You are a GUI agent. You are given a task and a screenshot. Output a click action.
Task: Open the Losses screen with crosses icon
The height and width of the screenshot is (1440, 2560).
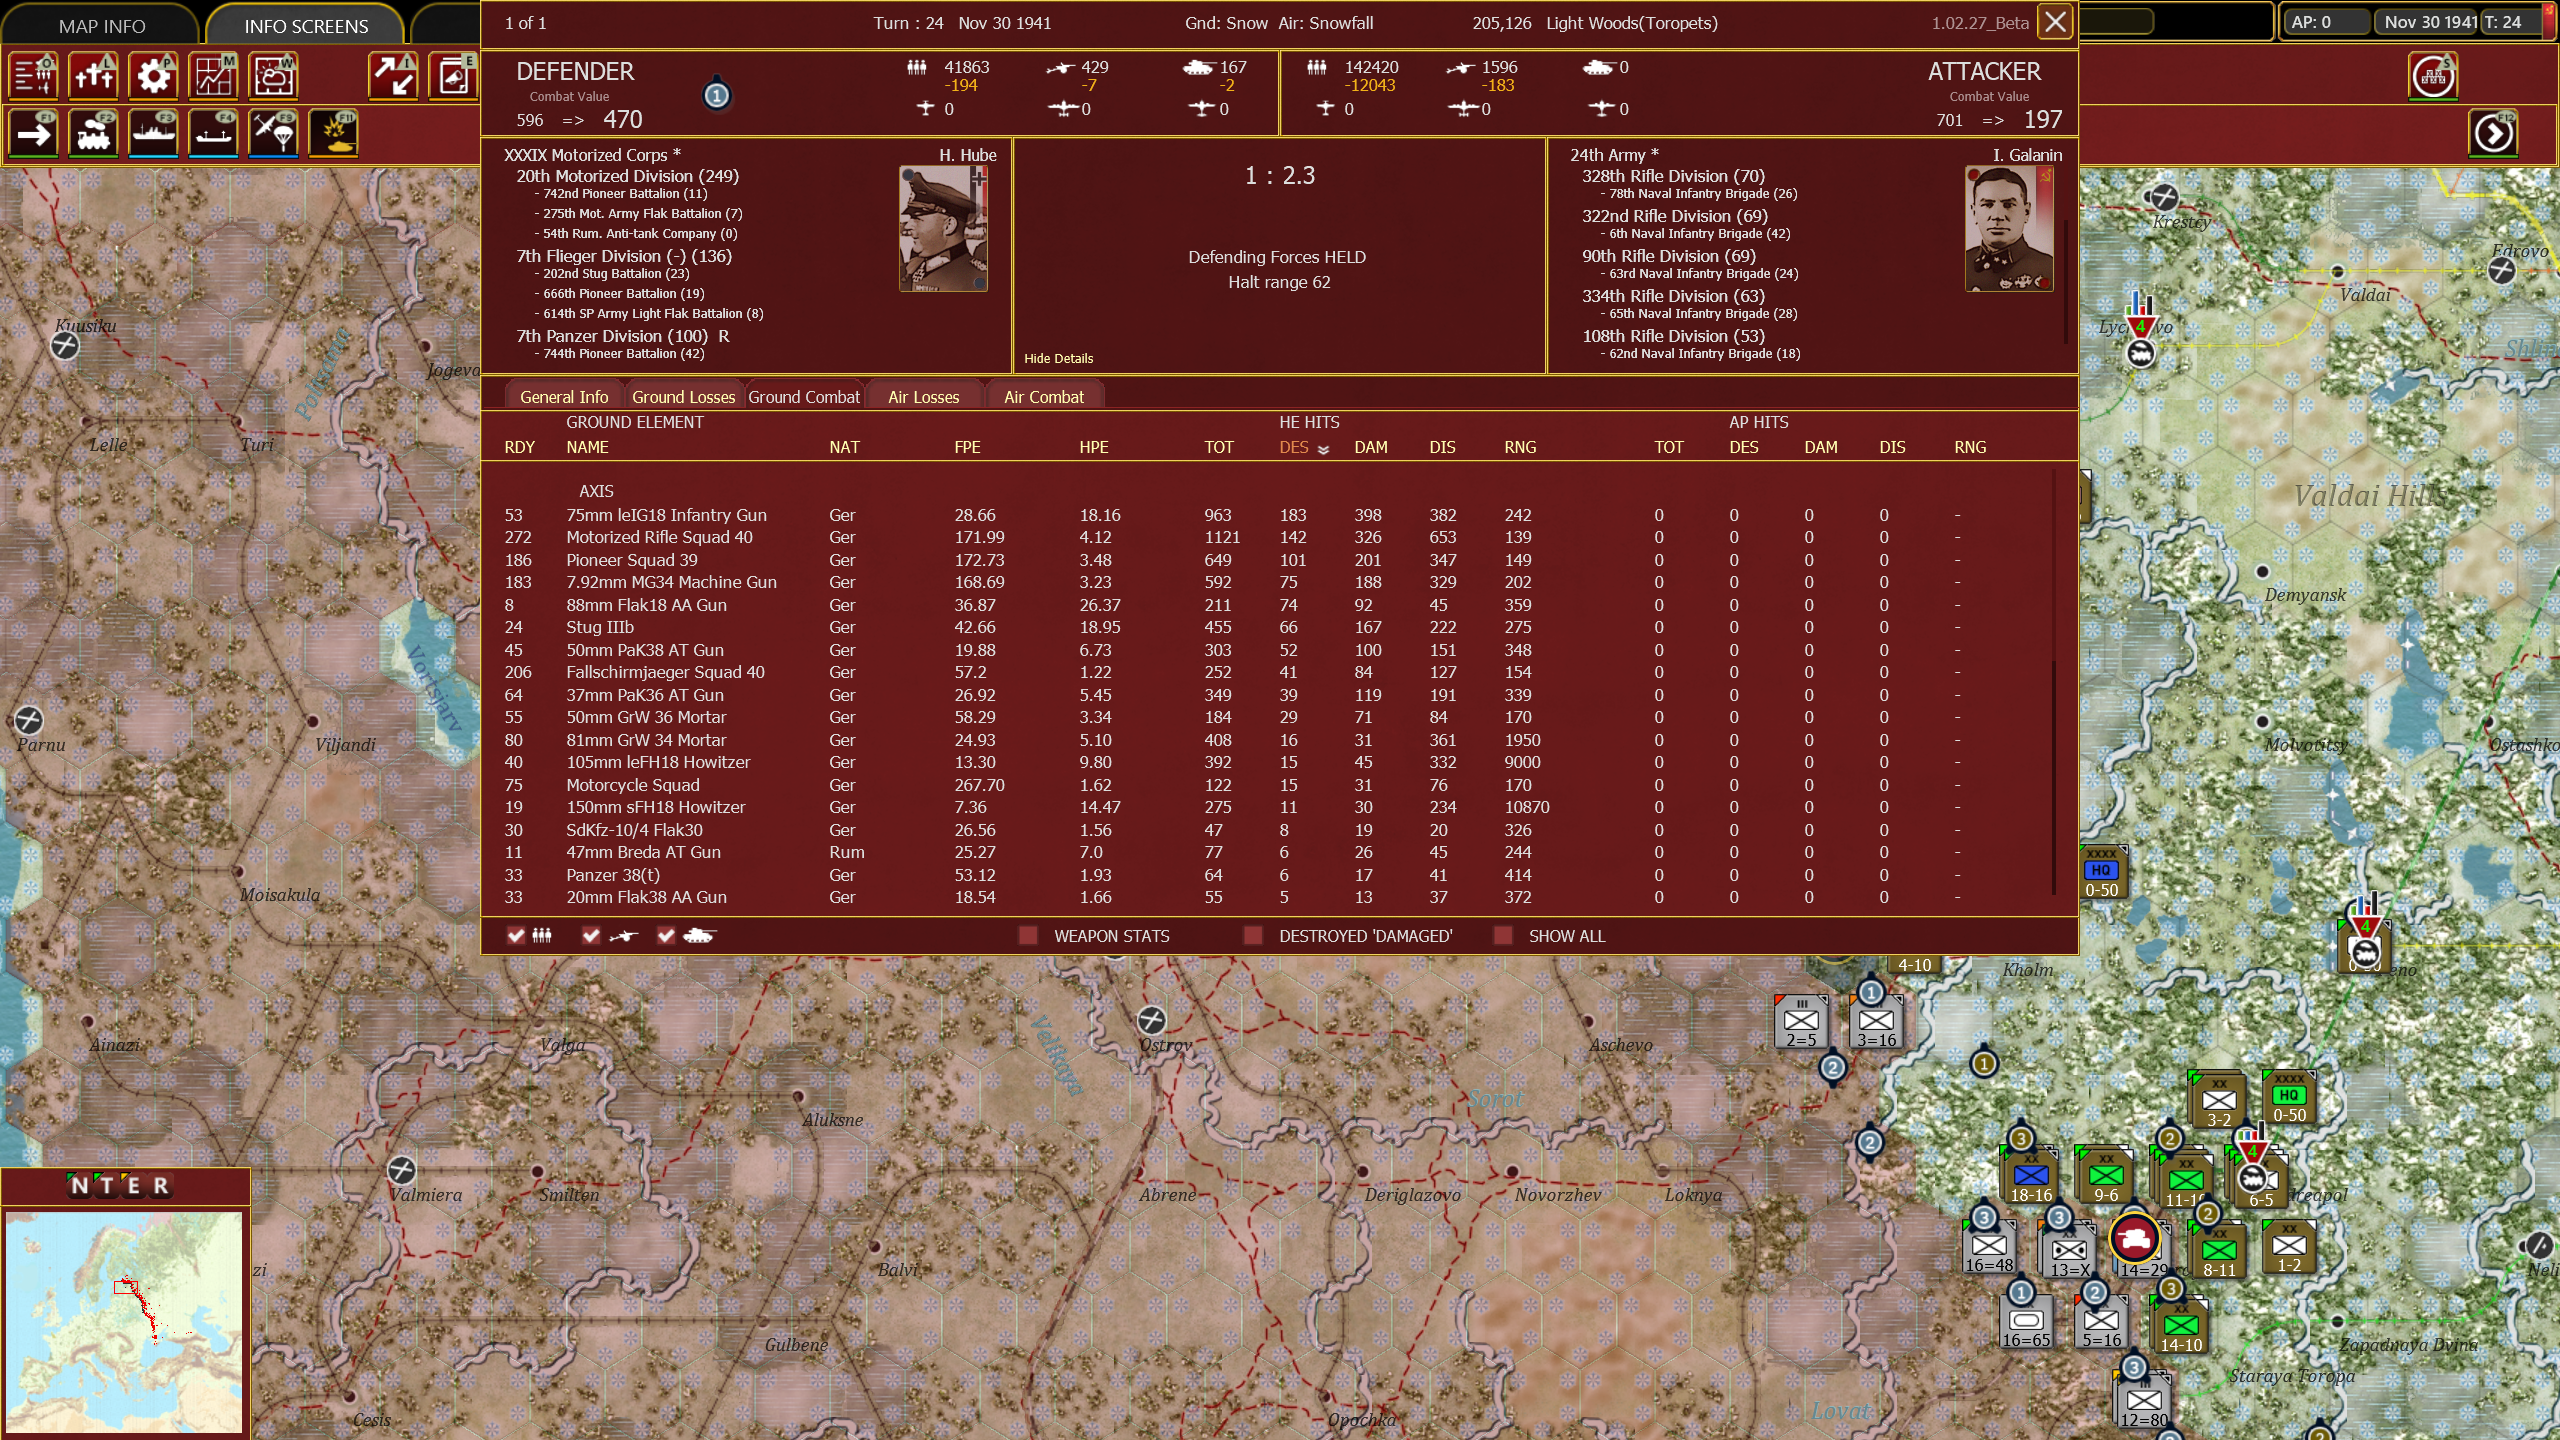[x=94, y=76]
